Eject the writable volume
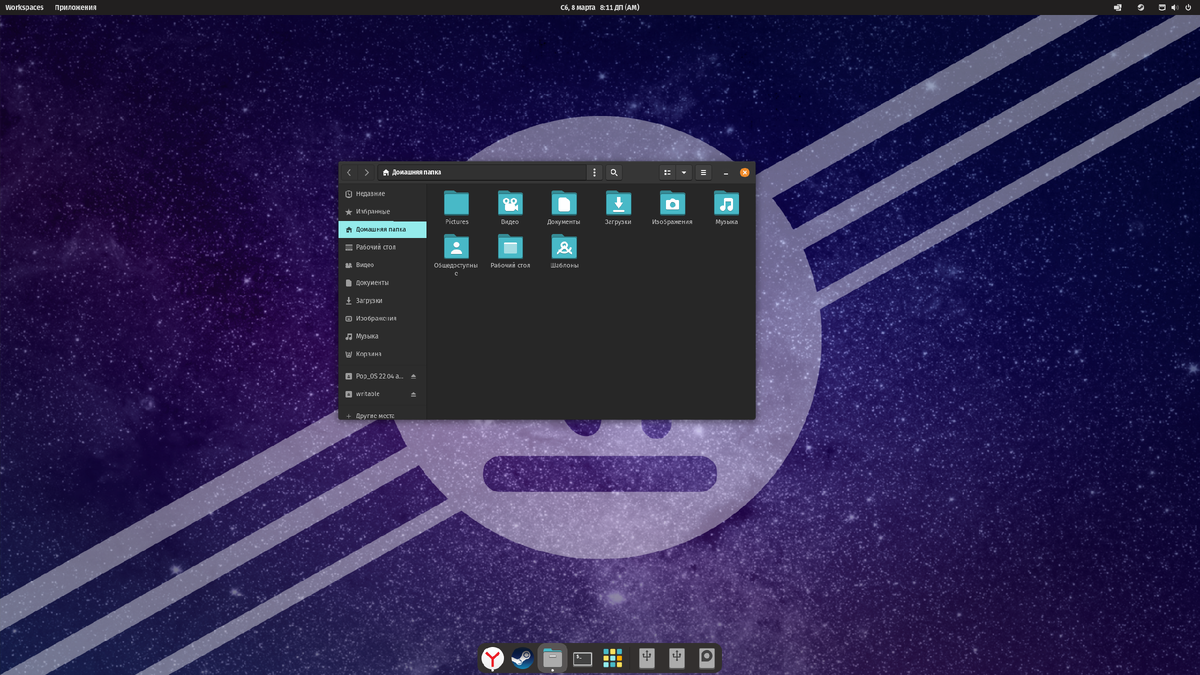The image size is (1200, 675). click(414, 394)
